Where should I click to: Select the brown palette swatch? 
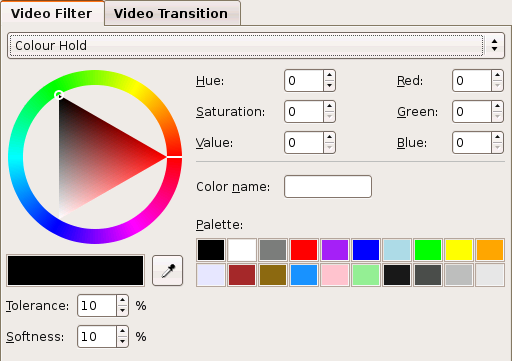(x=273, y=275)
